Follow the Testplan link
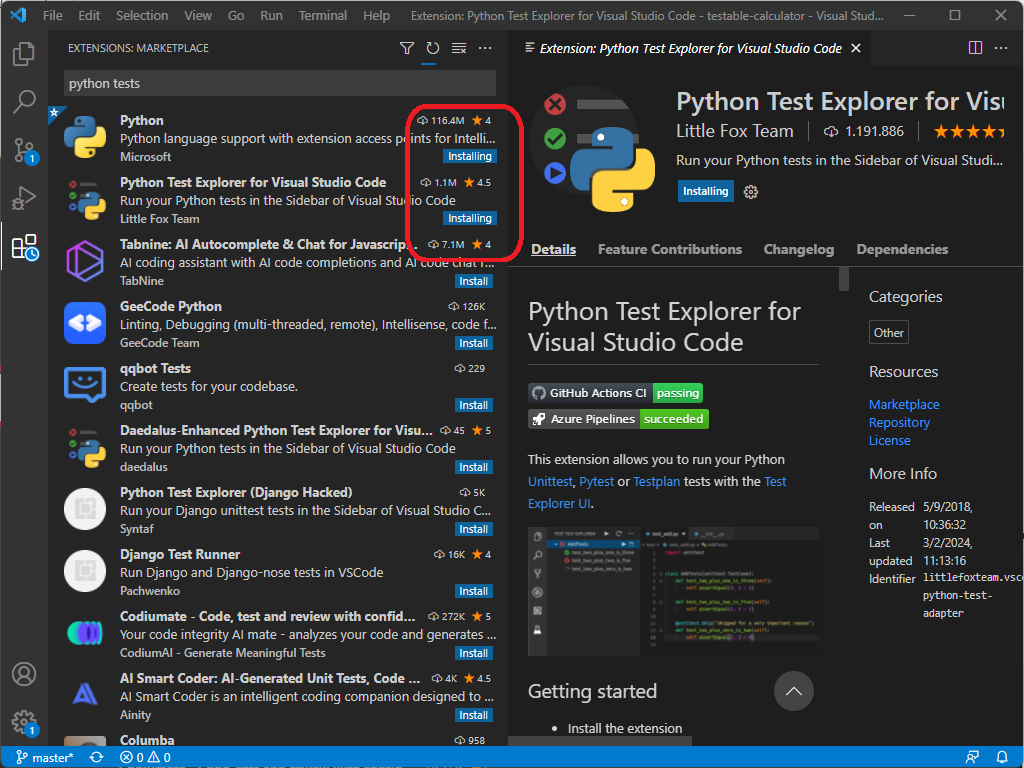The width and height of the screenshot is (1024, 768). click(x=656, y=481)
